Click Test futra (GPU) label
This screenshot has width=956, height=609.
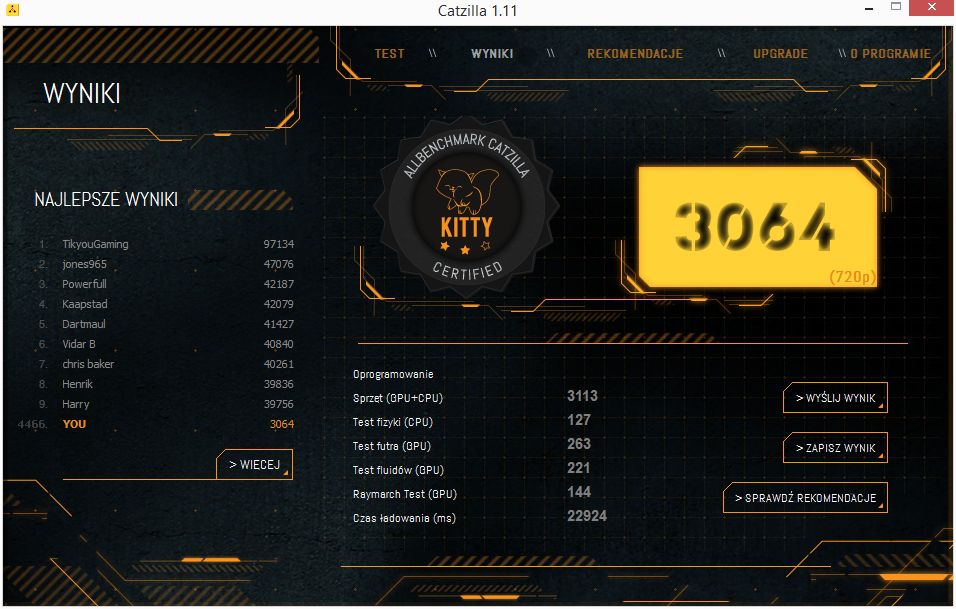click(391, 446)
